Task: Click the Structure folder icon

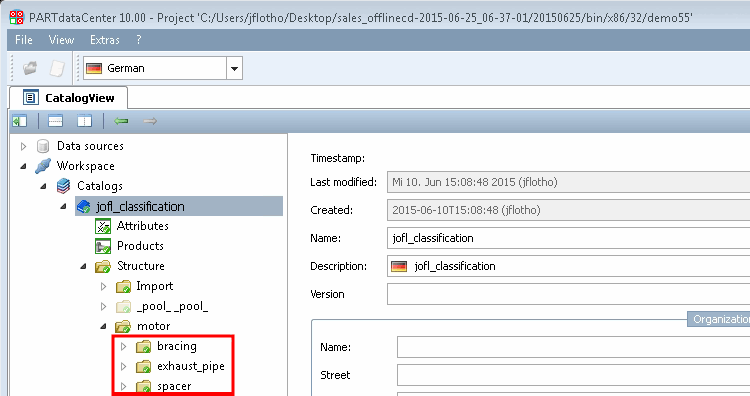Action: [x=103, y=266]
